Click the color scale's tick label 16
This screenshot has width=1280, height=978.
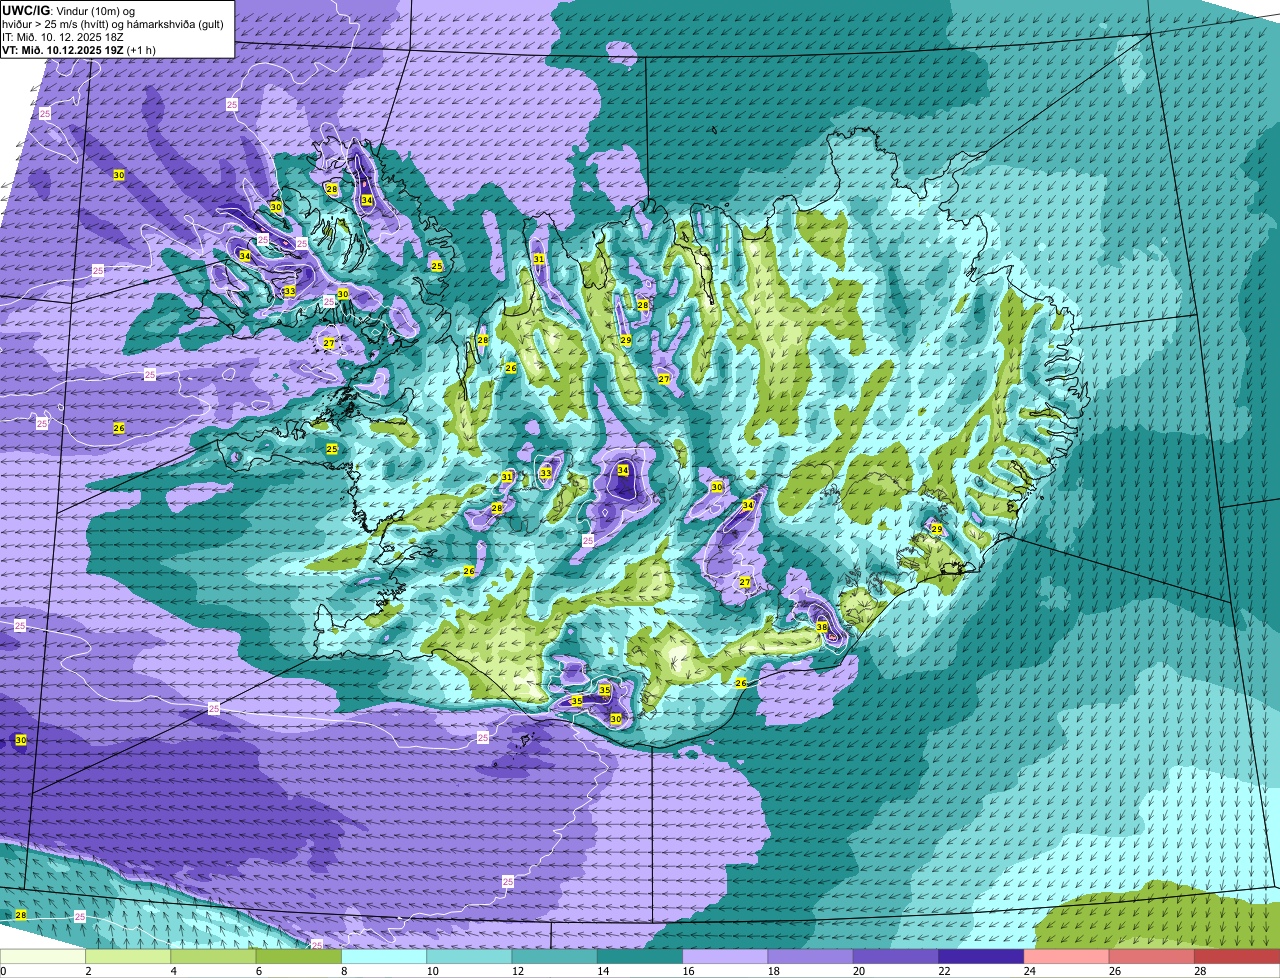686,971
